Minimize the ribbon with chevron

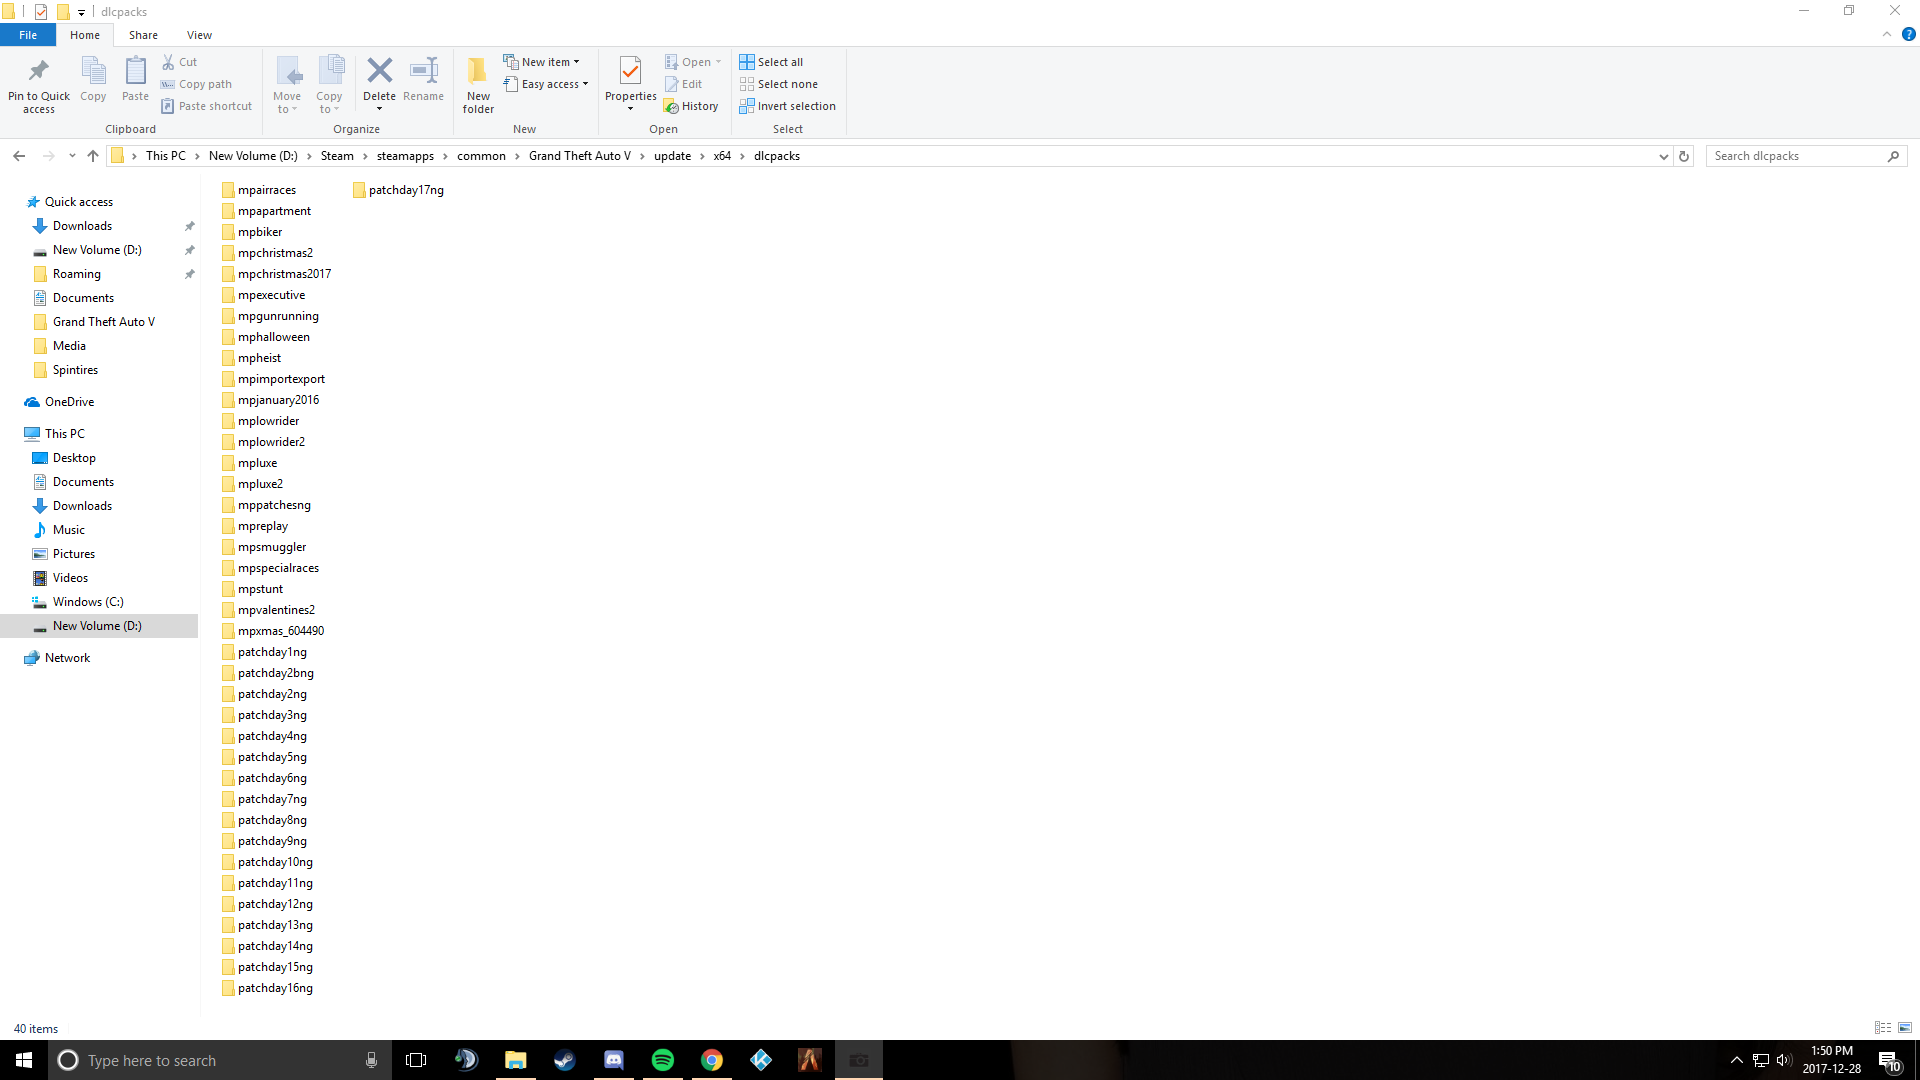(x=1887, y=35)
